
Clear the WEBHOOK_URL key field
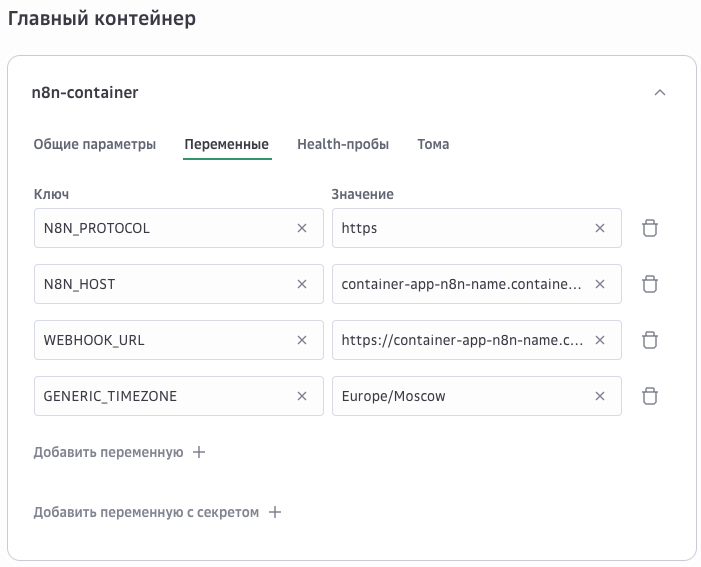pyautogui.click(x=302, y=340)
